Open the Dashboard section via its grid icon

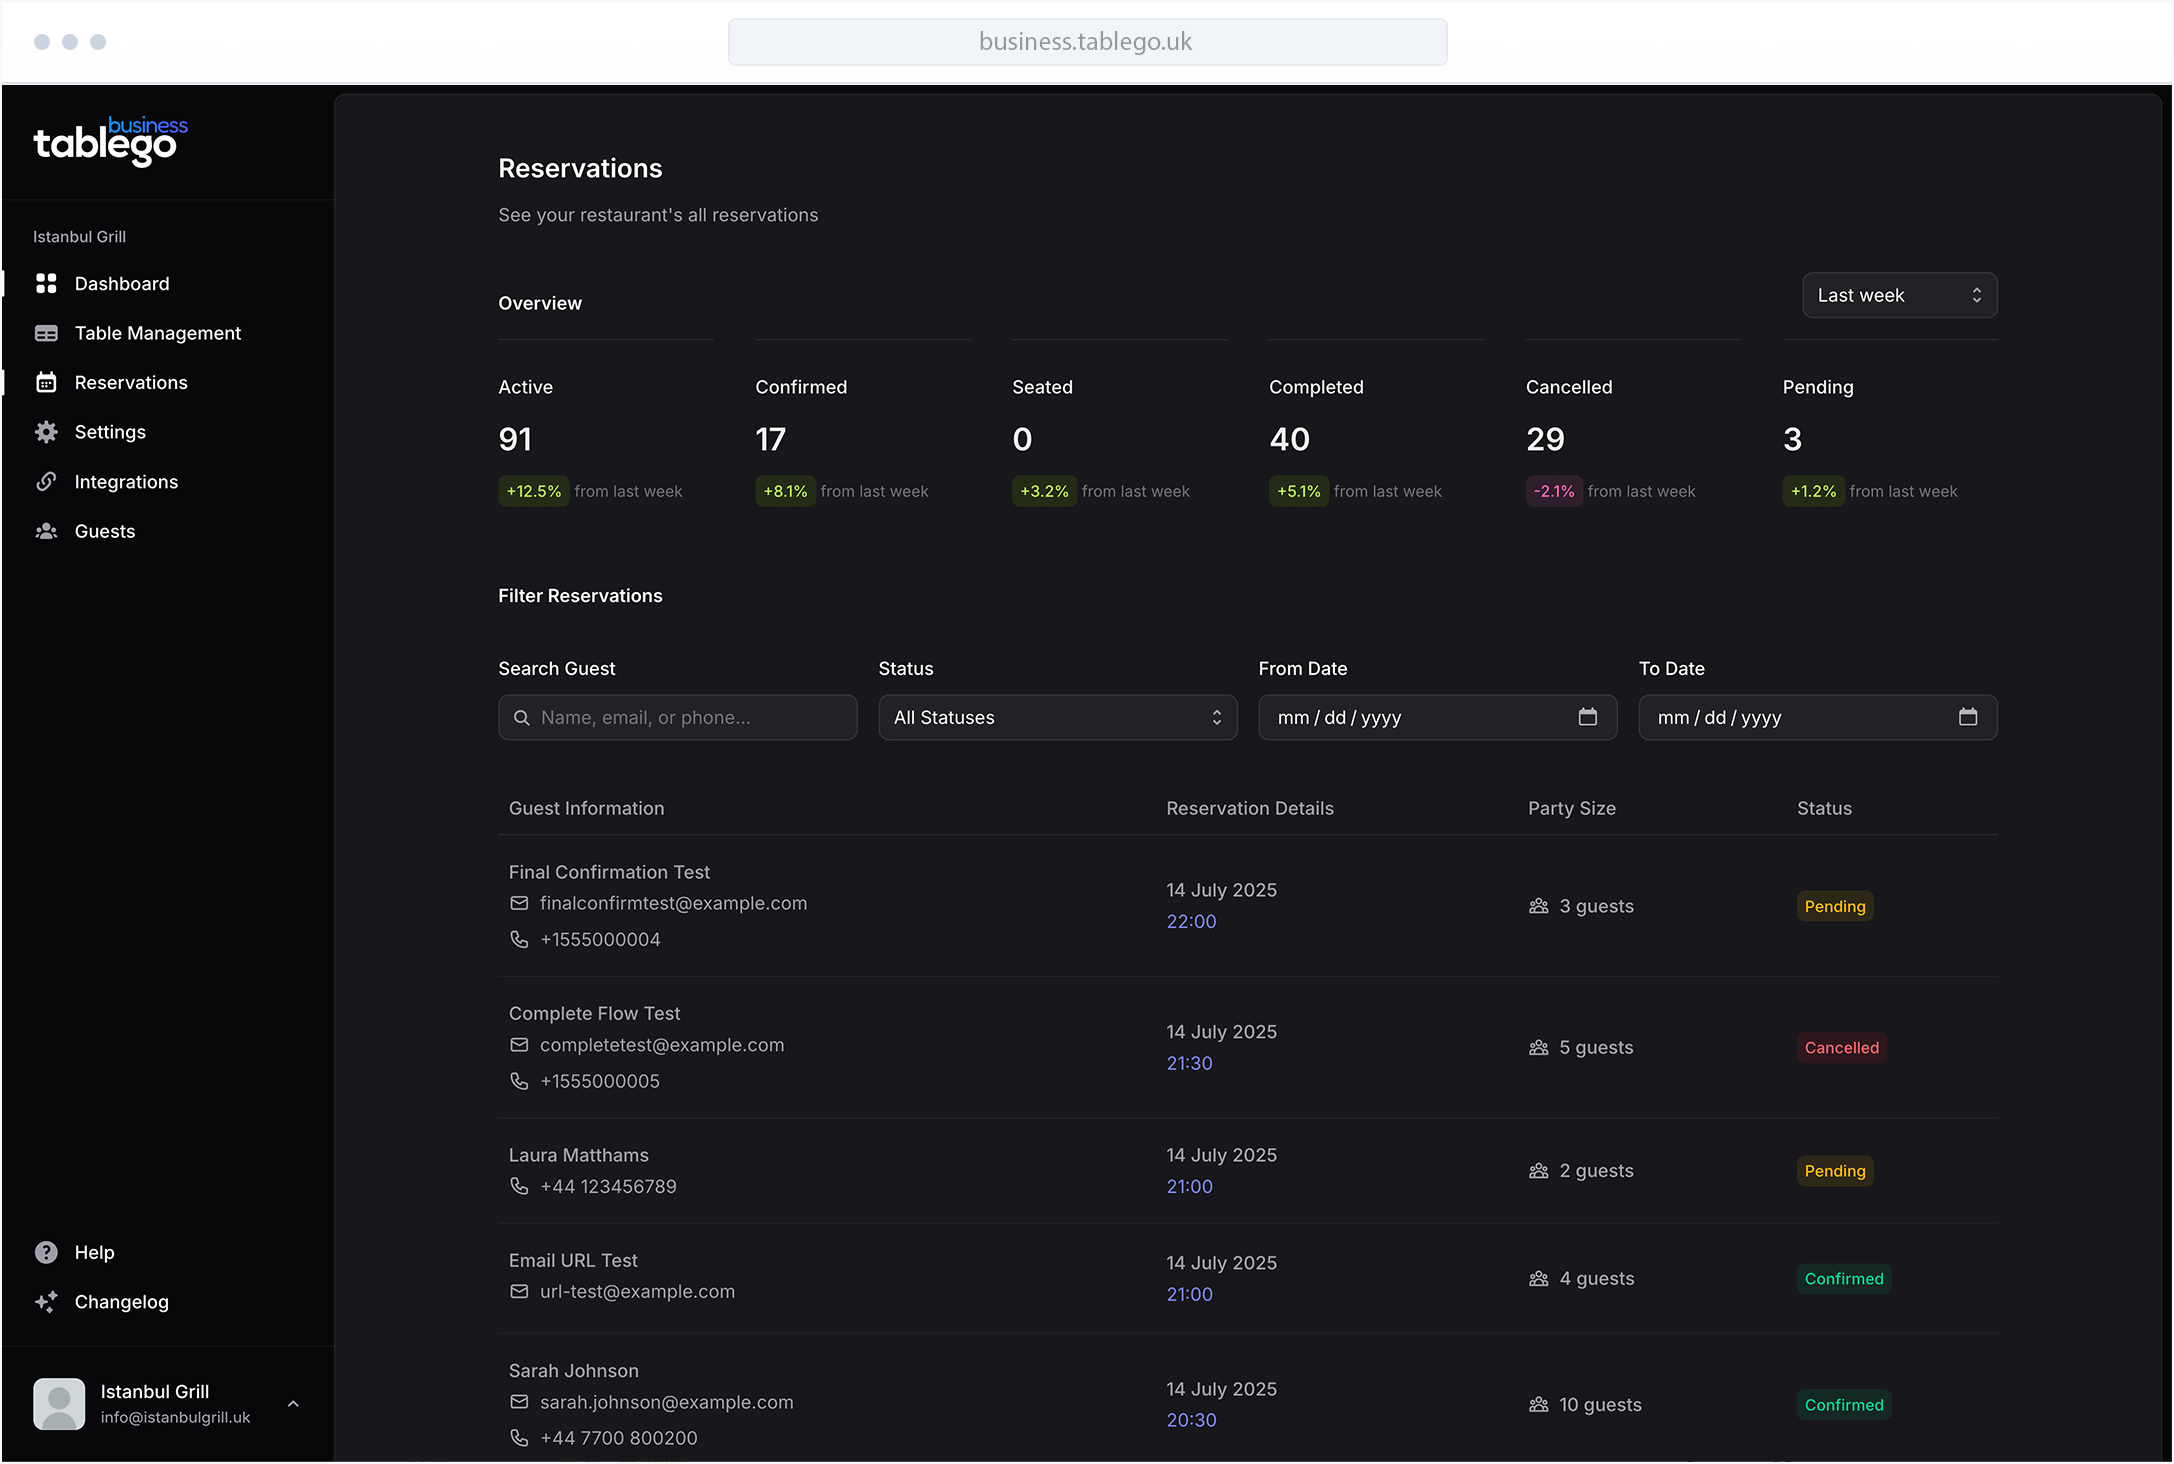tap(47, 283)
